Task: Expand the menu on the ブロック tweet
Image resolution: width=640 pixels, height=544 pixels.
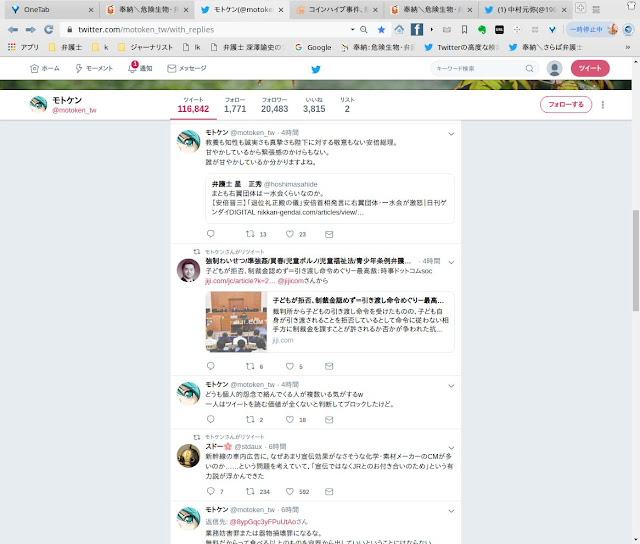Action: tap(451, 386)
